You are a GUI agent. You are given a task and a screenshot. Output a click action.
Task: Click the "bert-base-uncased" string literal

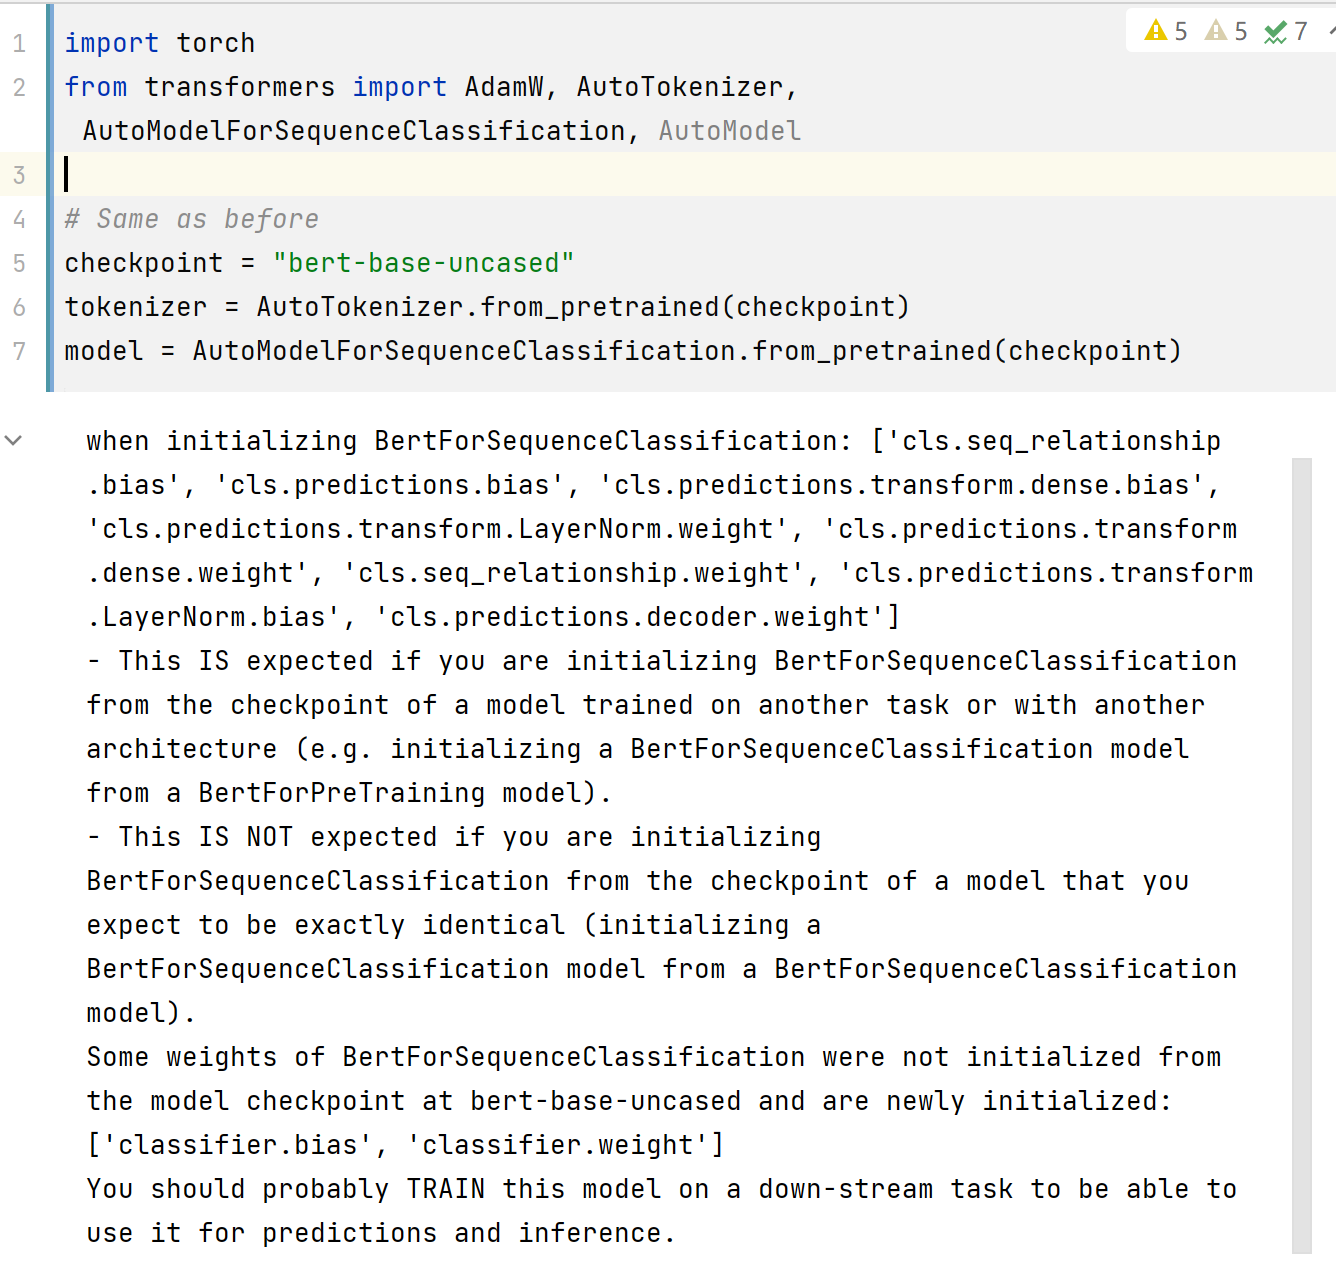pos(423,263)
